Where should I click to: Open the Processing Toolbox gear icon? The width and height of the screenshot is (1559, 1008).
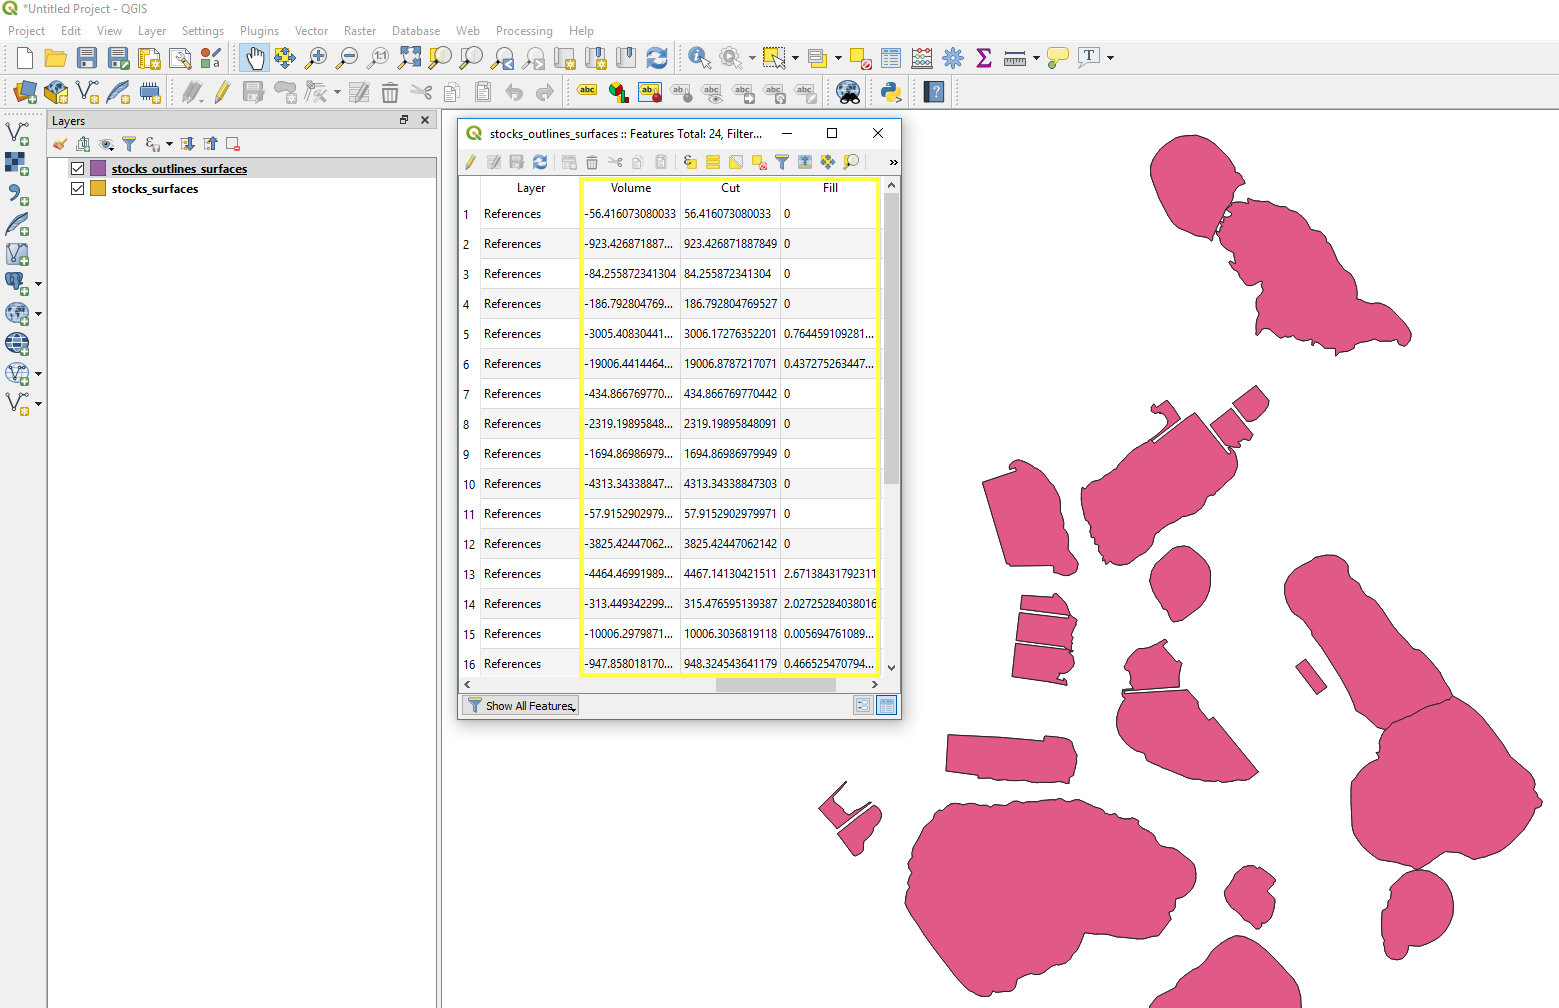(953, 58)
